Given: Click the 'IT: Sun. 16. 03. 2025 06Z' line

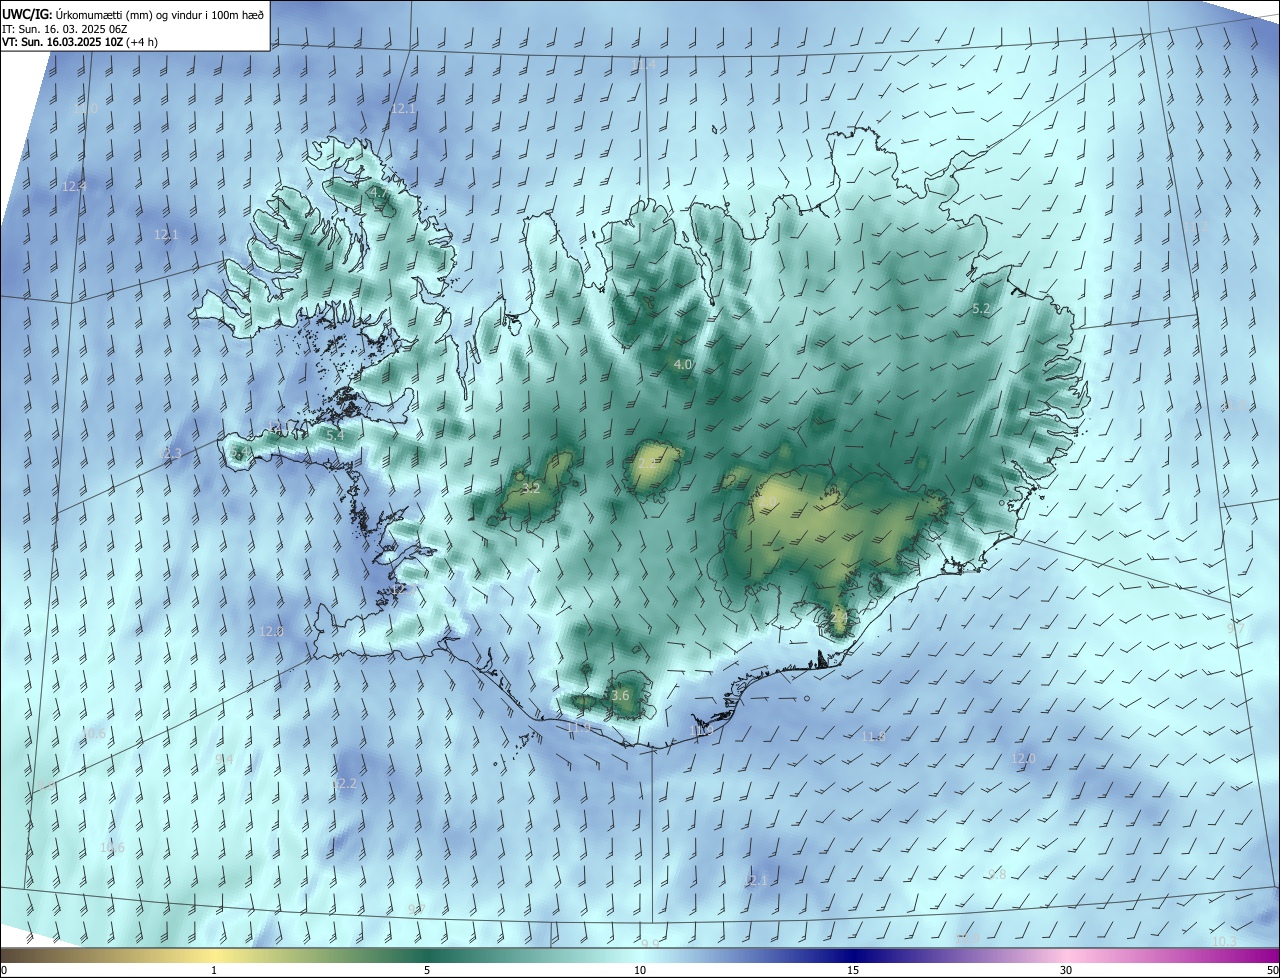Looking at the screenshot, I should pyautogui.click(x=64, y=28).
